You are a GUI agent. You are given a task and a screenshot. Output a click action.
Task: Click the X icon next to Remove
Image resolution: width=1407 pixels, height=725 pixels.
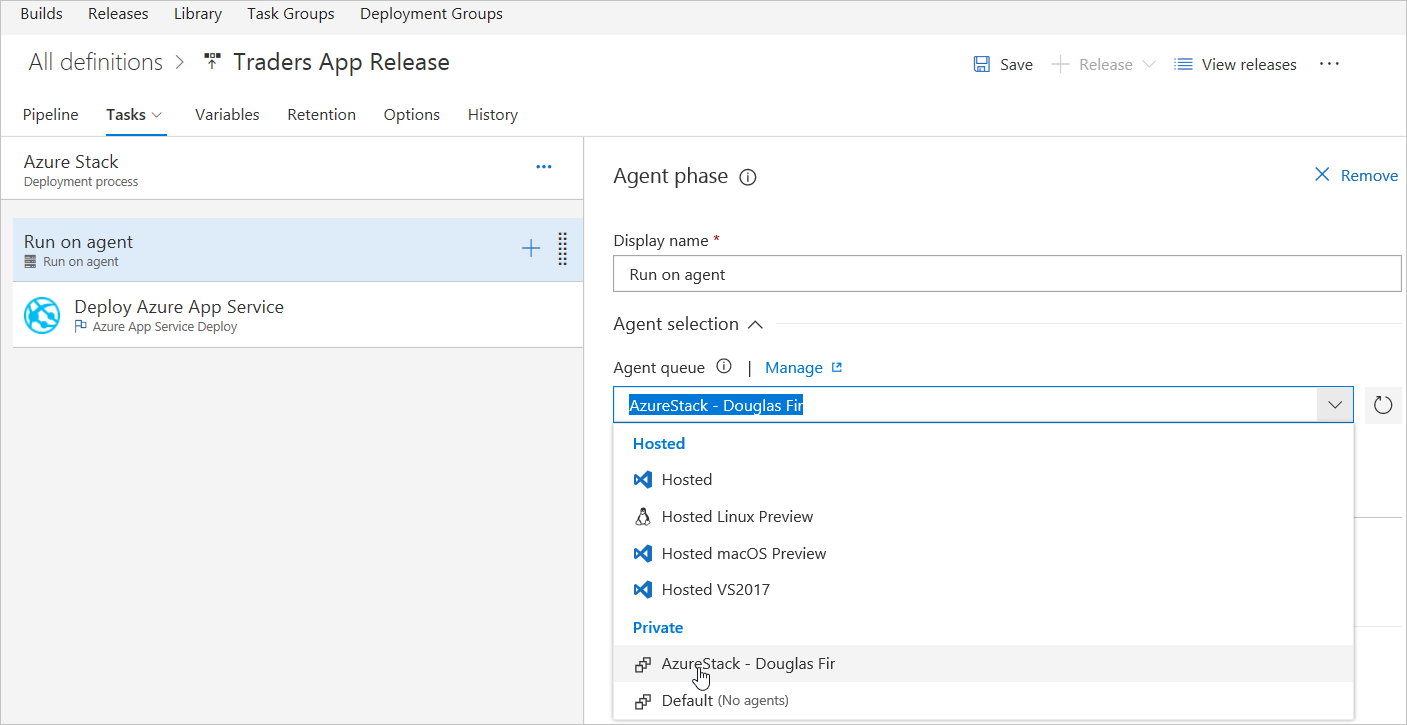(x=1322, y=175)
